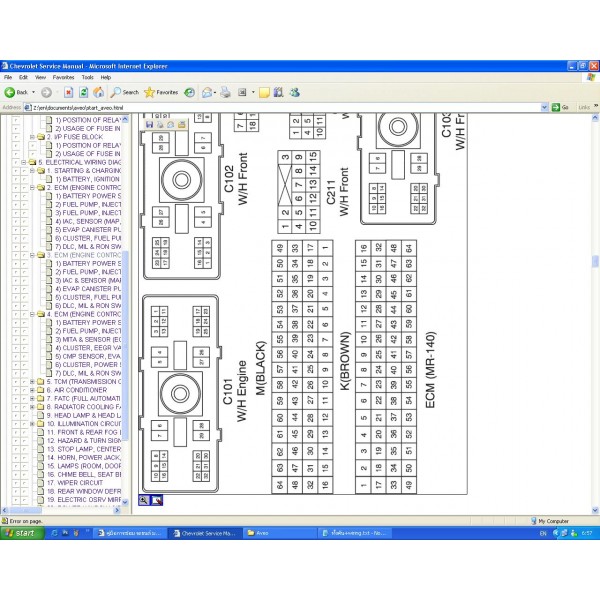Click the Windows start button
600x600 pixels.
pos(22,533)
